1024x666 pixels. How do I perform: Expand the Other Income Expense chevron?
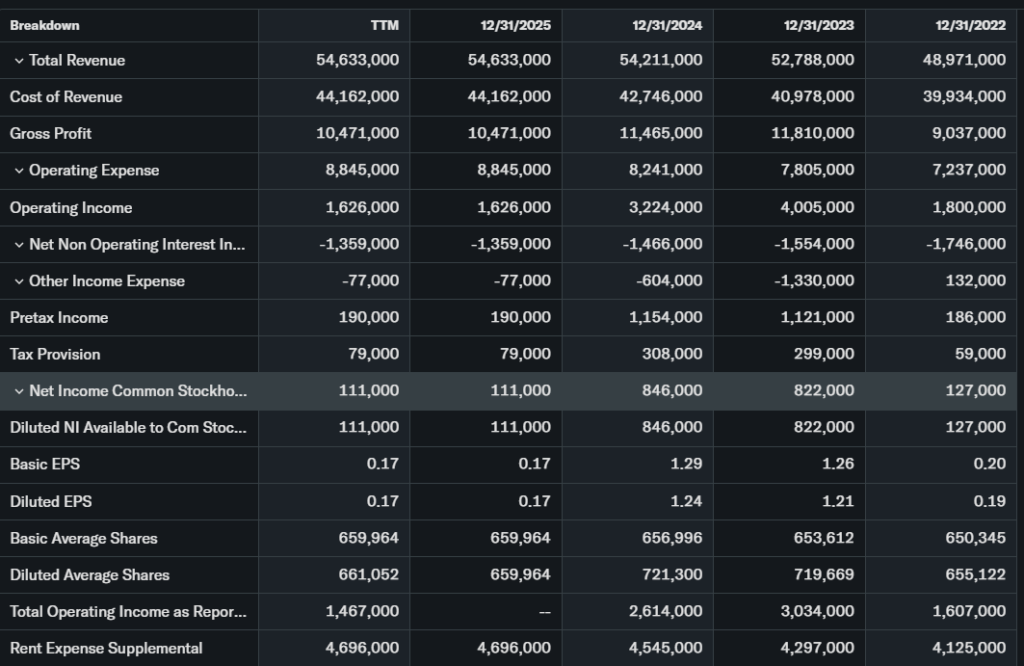19,281
